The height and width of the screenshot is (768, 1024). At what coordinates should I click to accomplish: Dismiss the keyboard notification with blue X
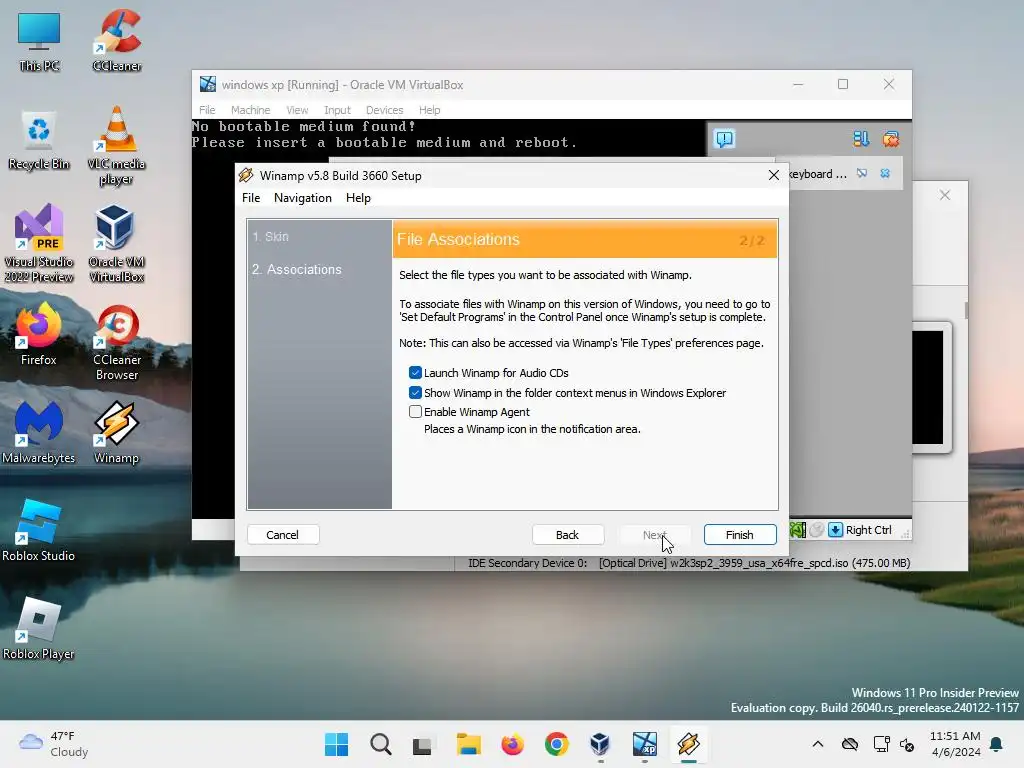click(x=885, y=174)
